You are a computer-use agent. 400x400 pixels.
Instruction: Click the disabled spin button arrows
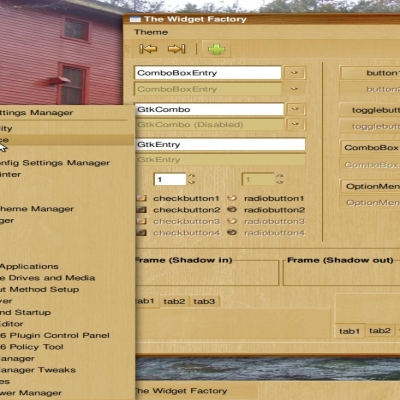click(x=280, y=179)
